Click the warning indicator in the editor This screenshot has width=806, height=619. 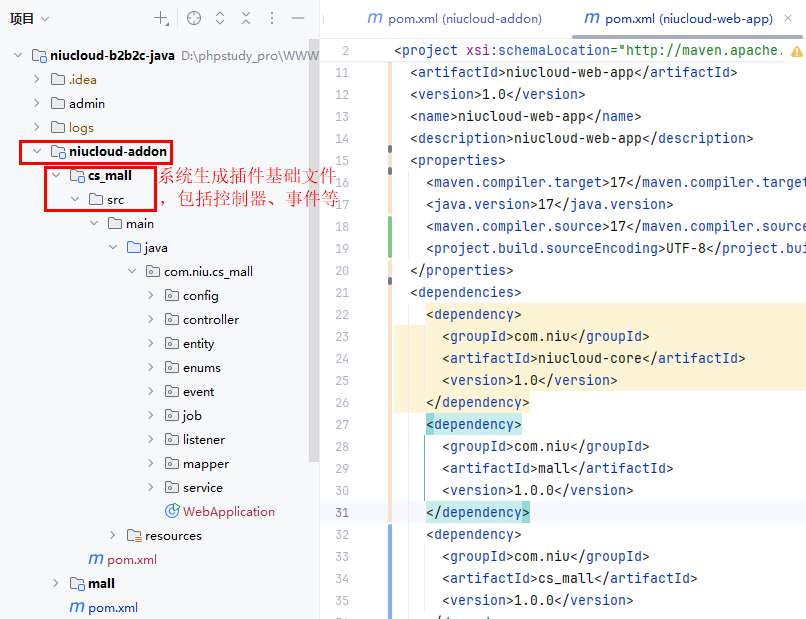[796, 50]
